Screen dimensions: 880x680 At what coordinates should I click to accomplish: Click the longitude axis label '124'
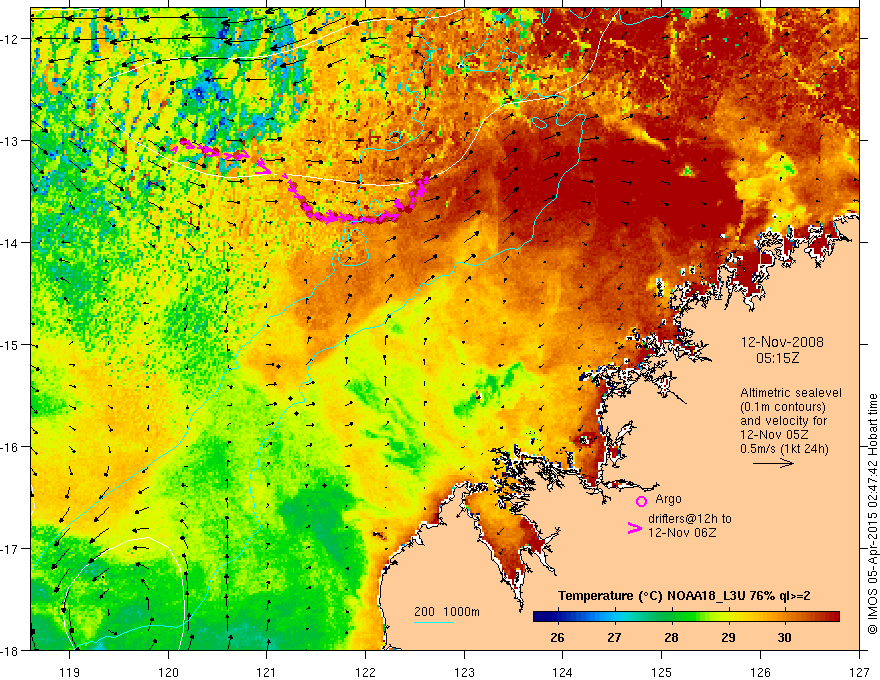(x=563, y=673)
